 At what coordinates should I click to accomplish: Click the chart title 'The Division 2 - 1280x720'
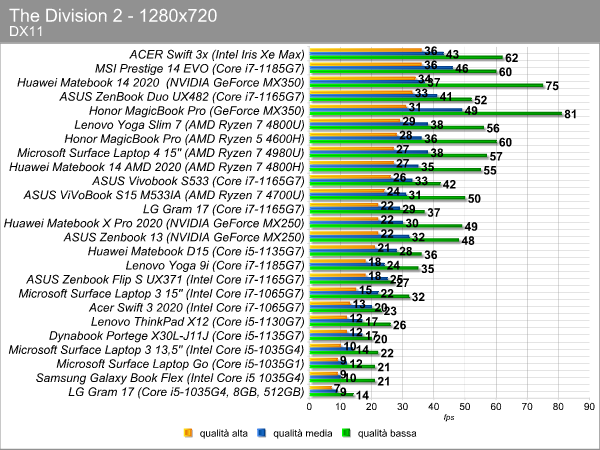[x=113, y=16]
